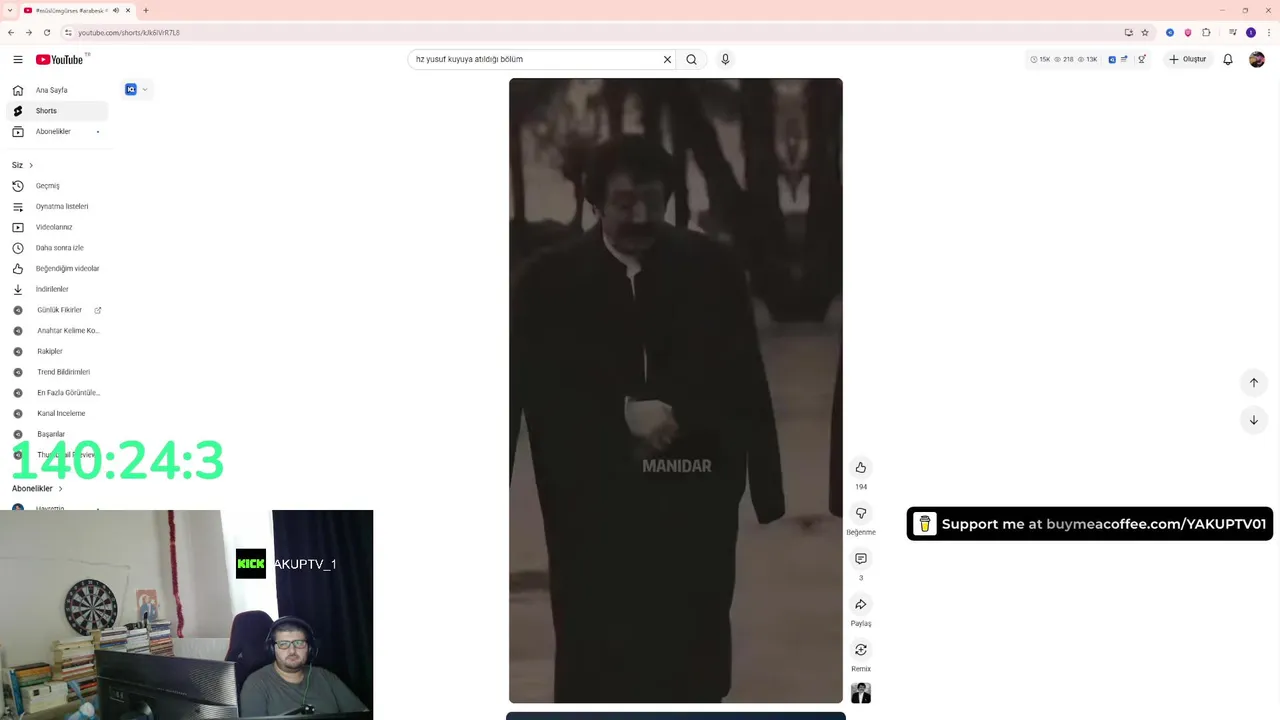Go back in browser
The height and width of the screenshot is (720, 1280).
click(11, 32)
